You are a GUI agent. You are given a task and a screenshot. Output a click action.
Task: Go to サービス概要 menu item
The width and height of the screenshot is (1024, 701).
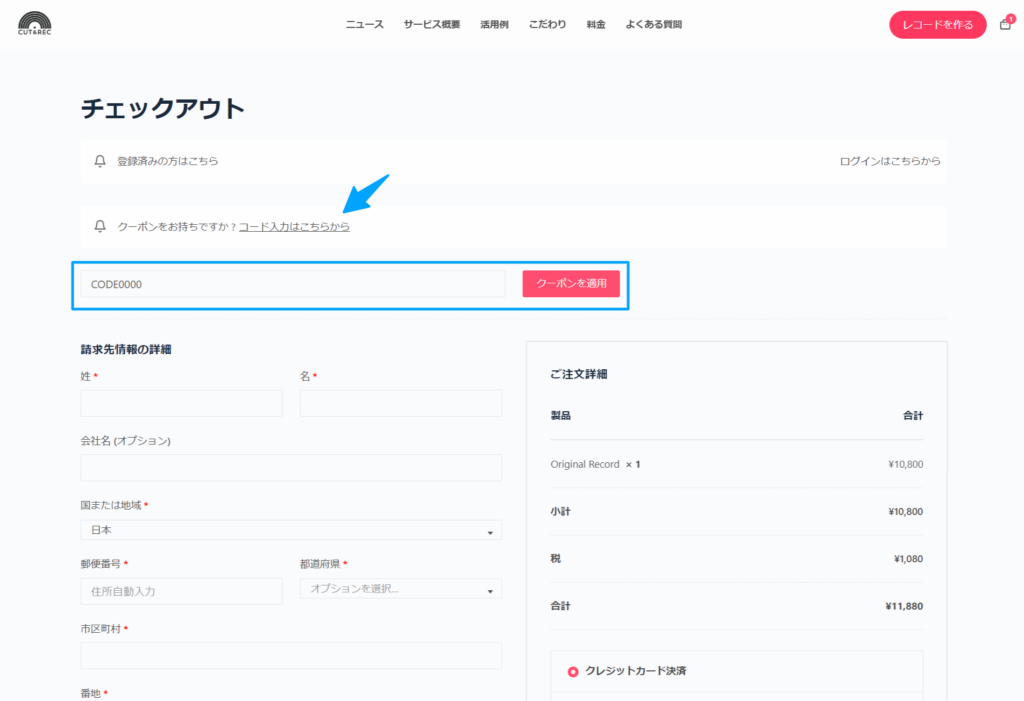[432, 25]
